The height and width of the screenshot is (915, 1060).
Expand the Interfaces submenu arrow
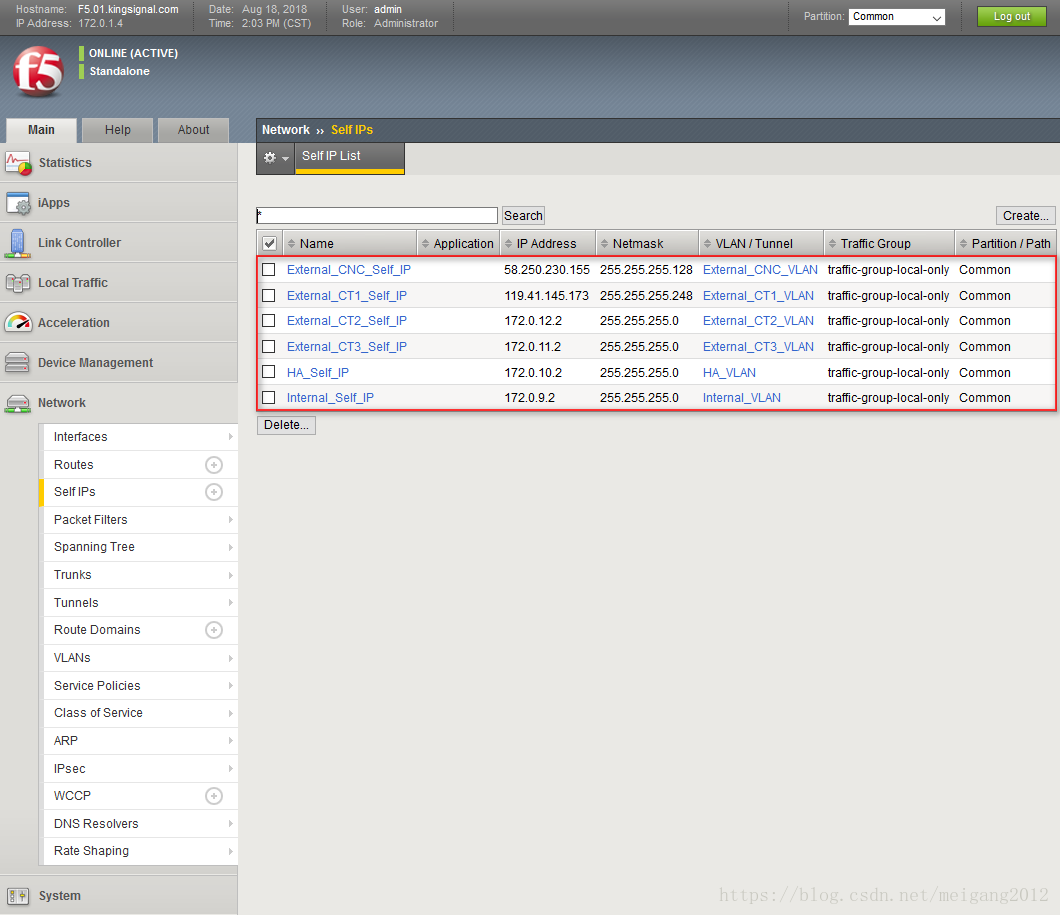point(231,437)
